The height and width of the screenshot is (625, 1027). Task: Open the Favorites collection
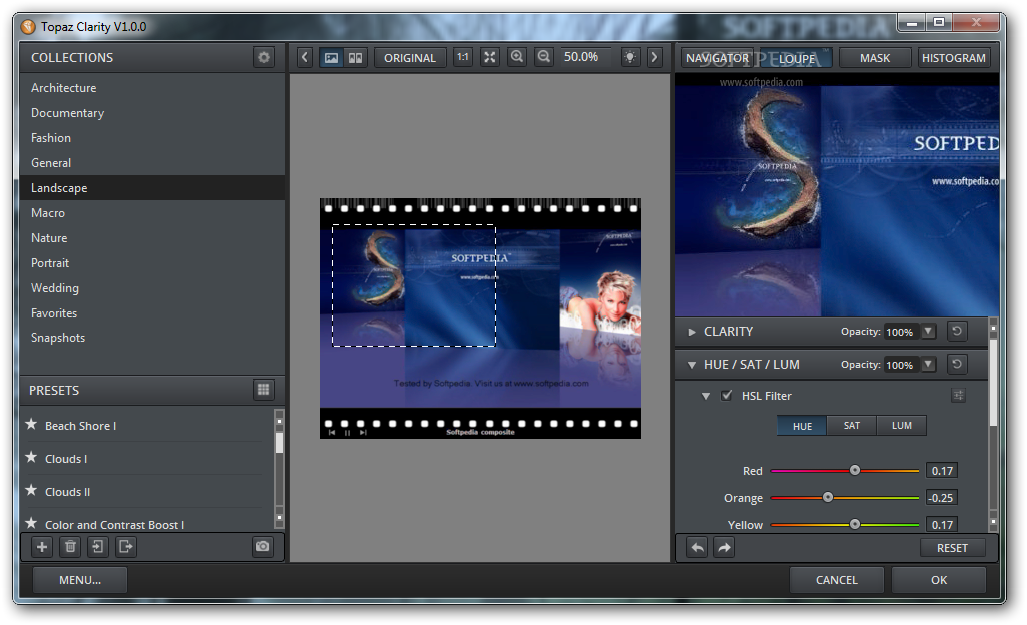click(152, 312)
